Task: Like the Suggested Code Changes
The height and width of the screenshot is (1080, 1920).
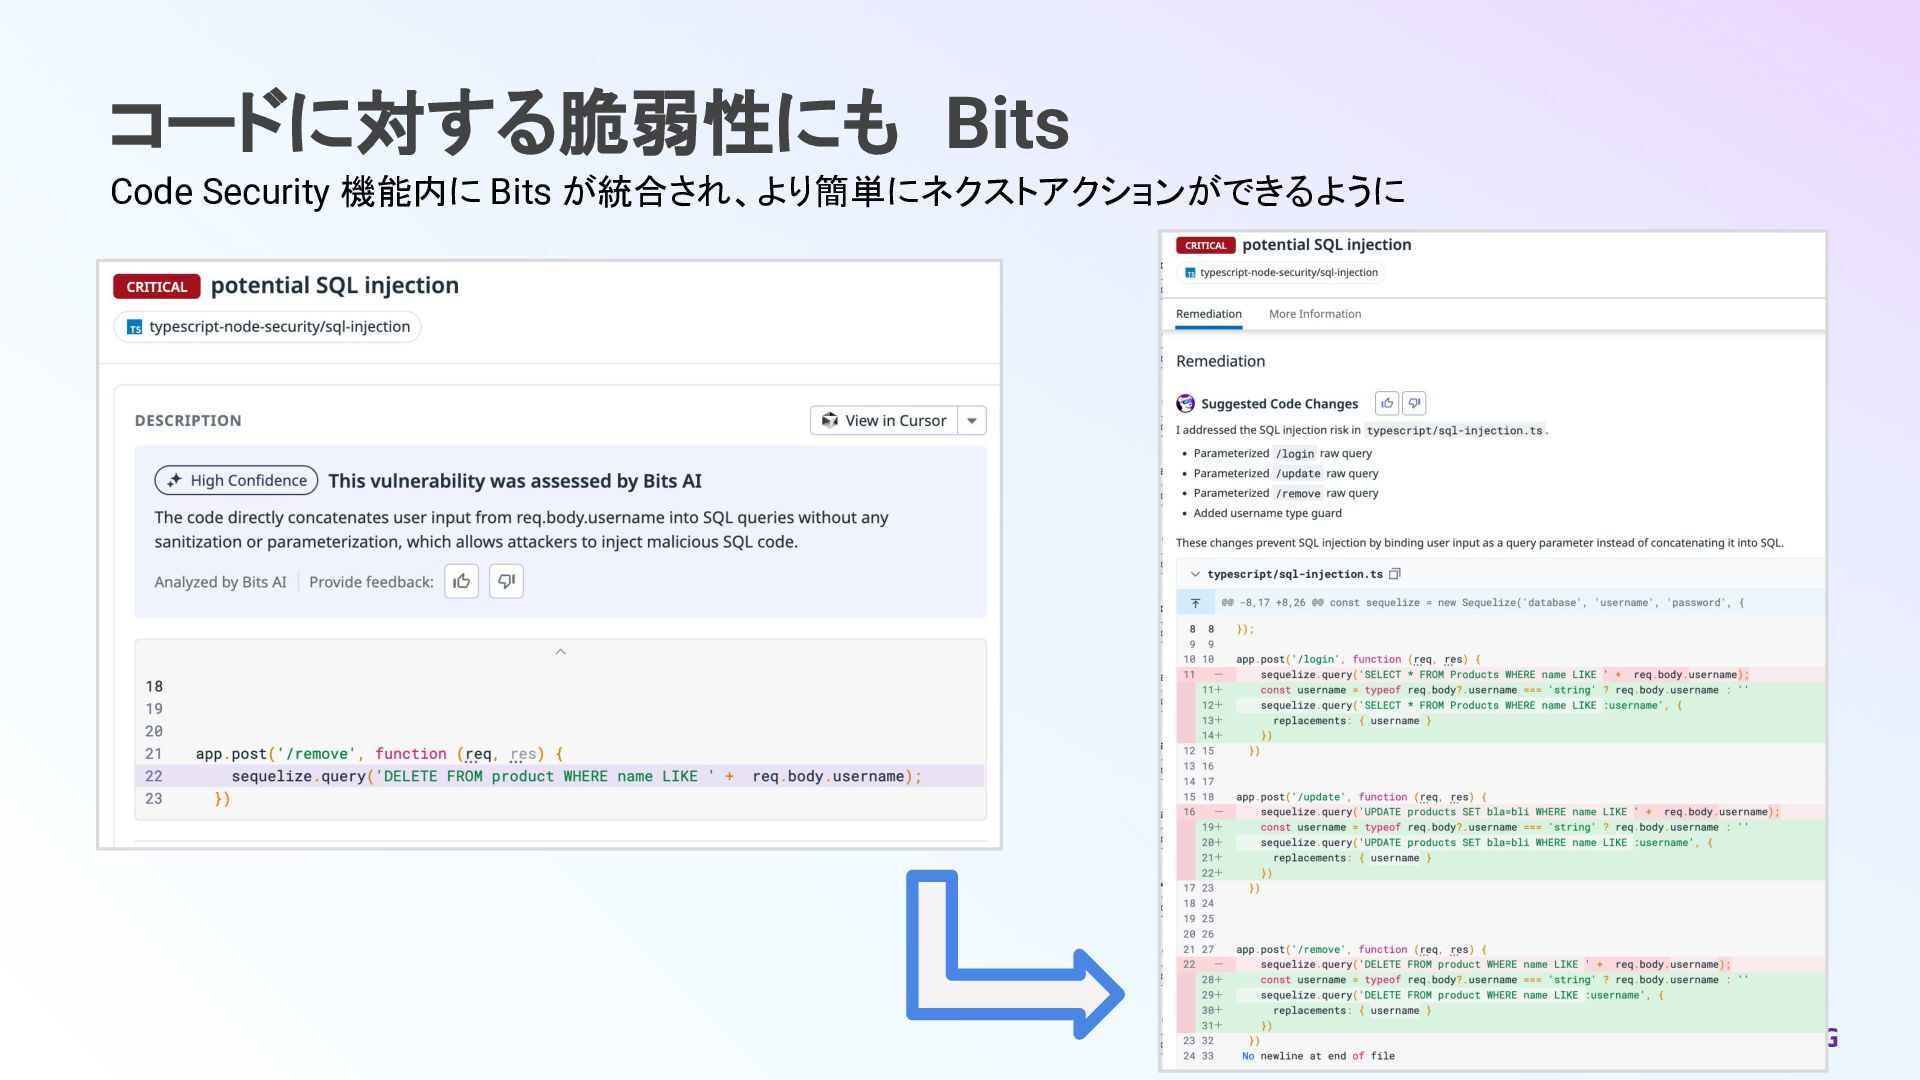Action: tap(1387, 404)
